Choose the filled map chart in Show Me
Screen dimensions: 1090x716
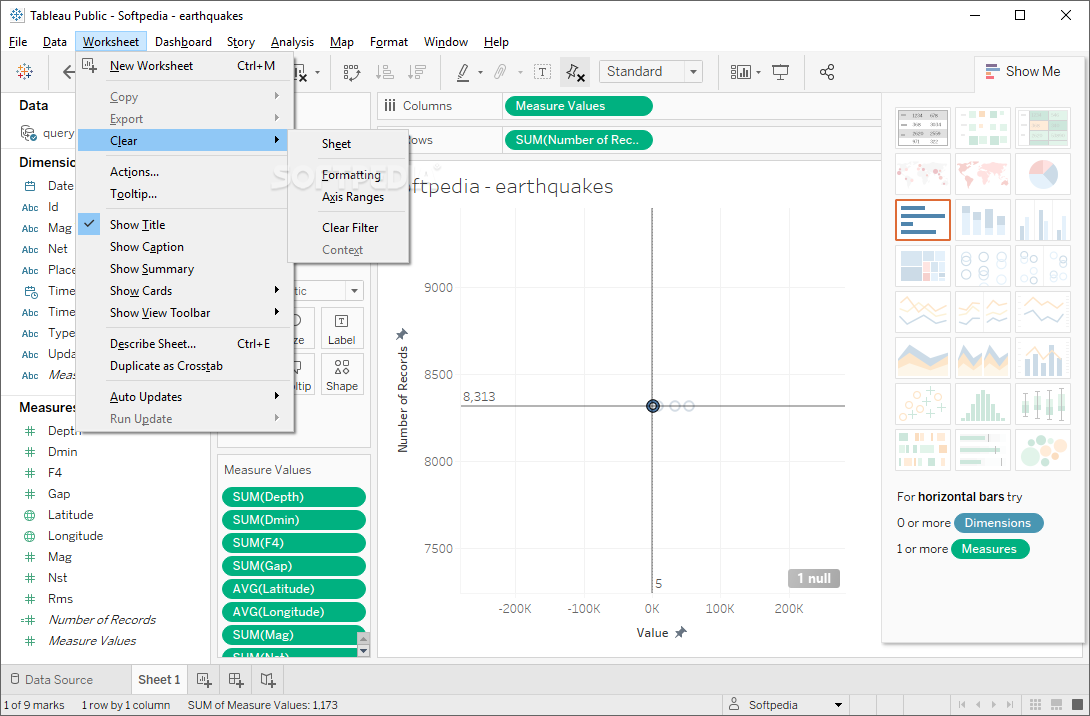tap(982, 174)
